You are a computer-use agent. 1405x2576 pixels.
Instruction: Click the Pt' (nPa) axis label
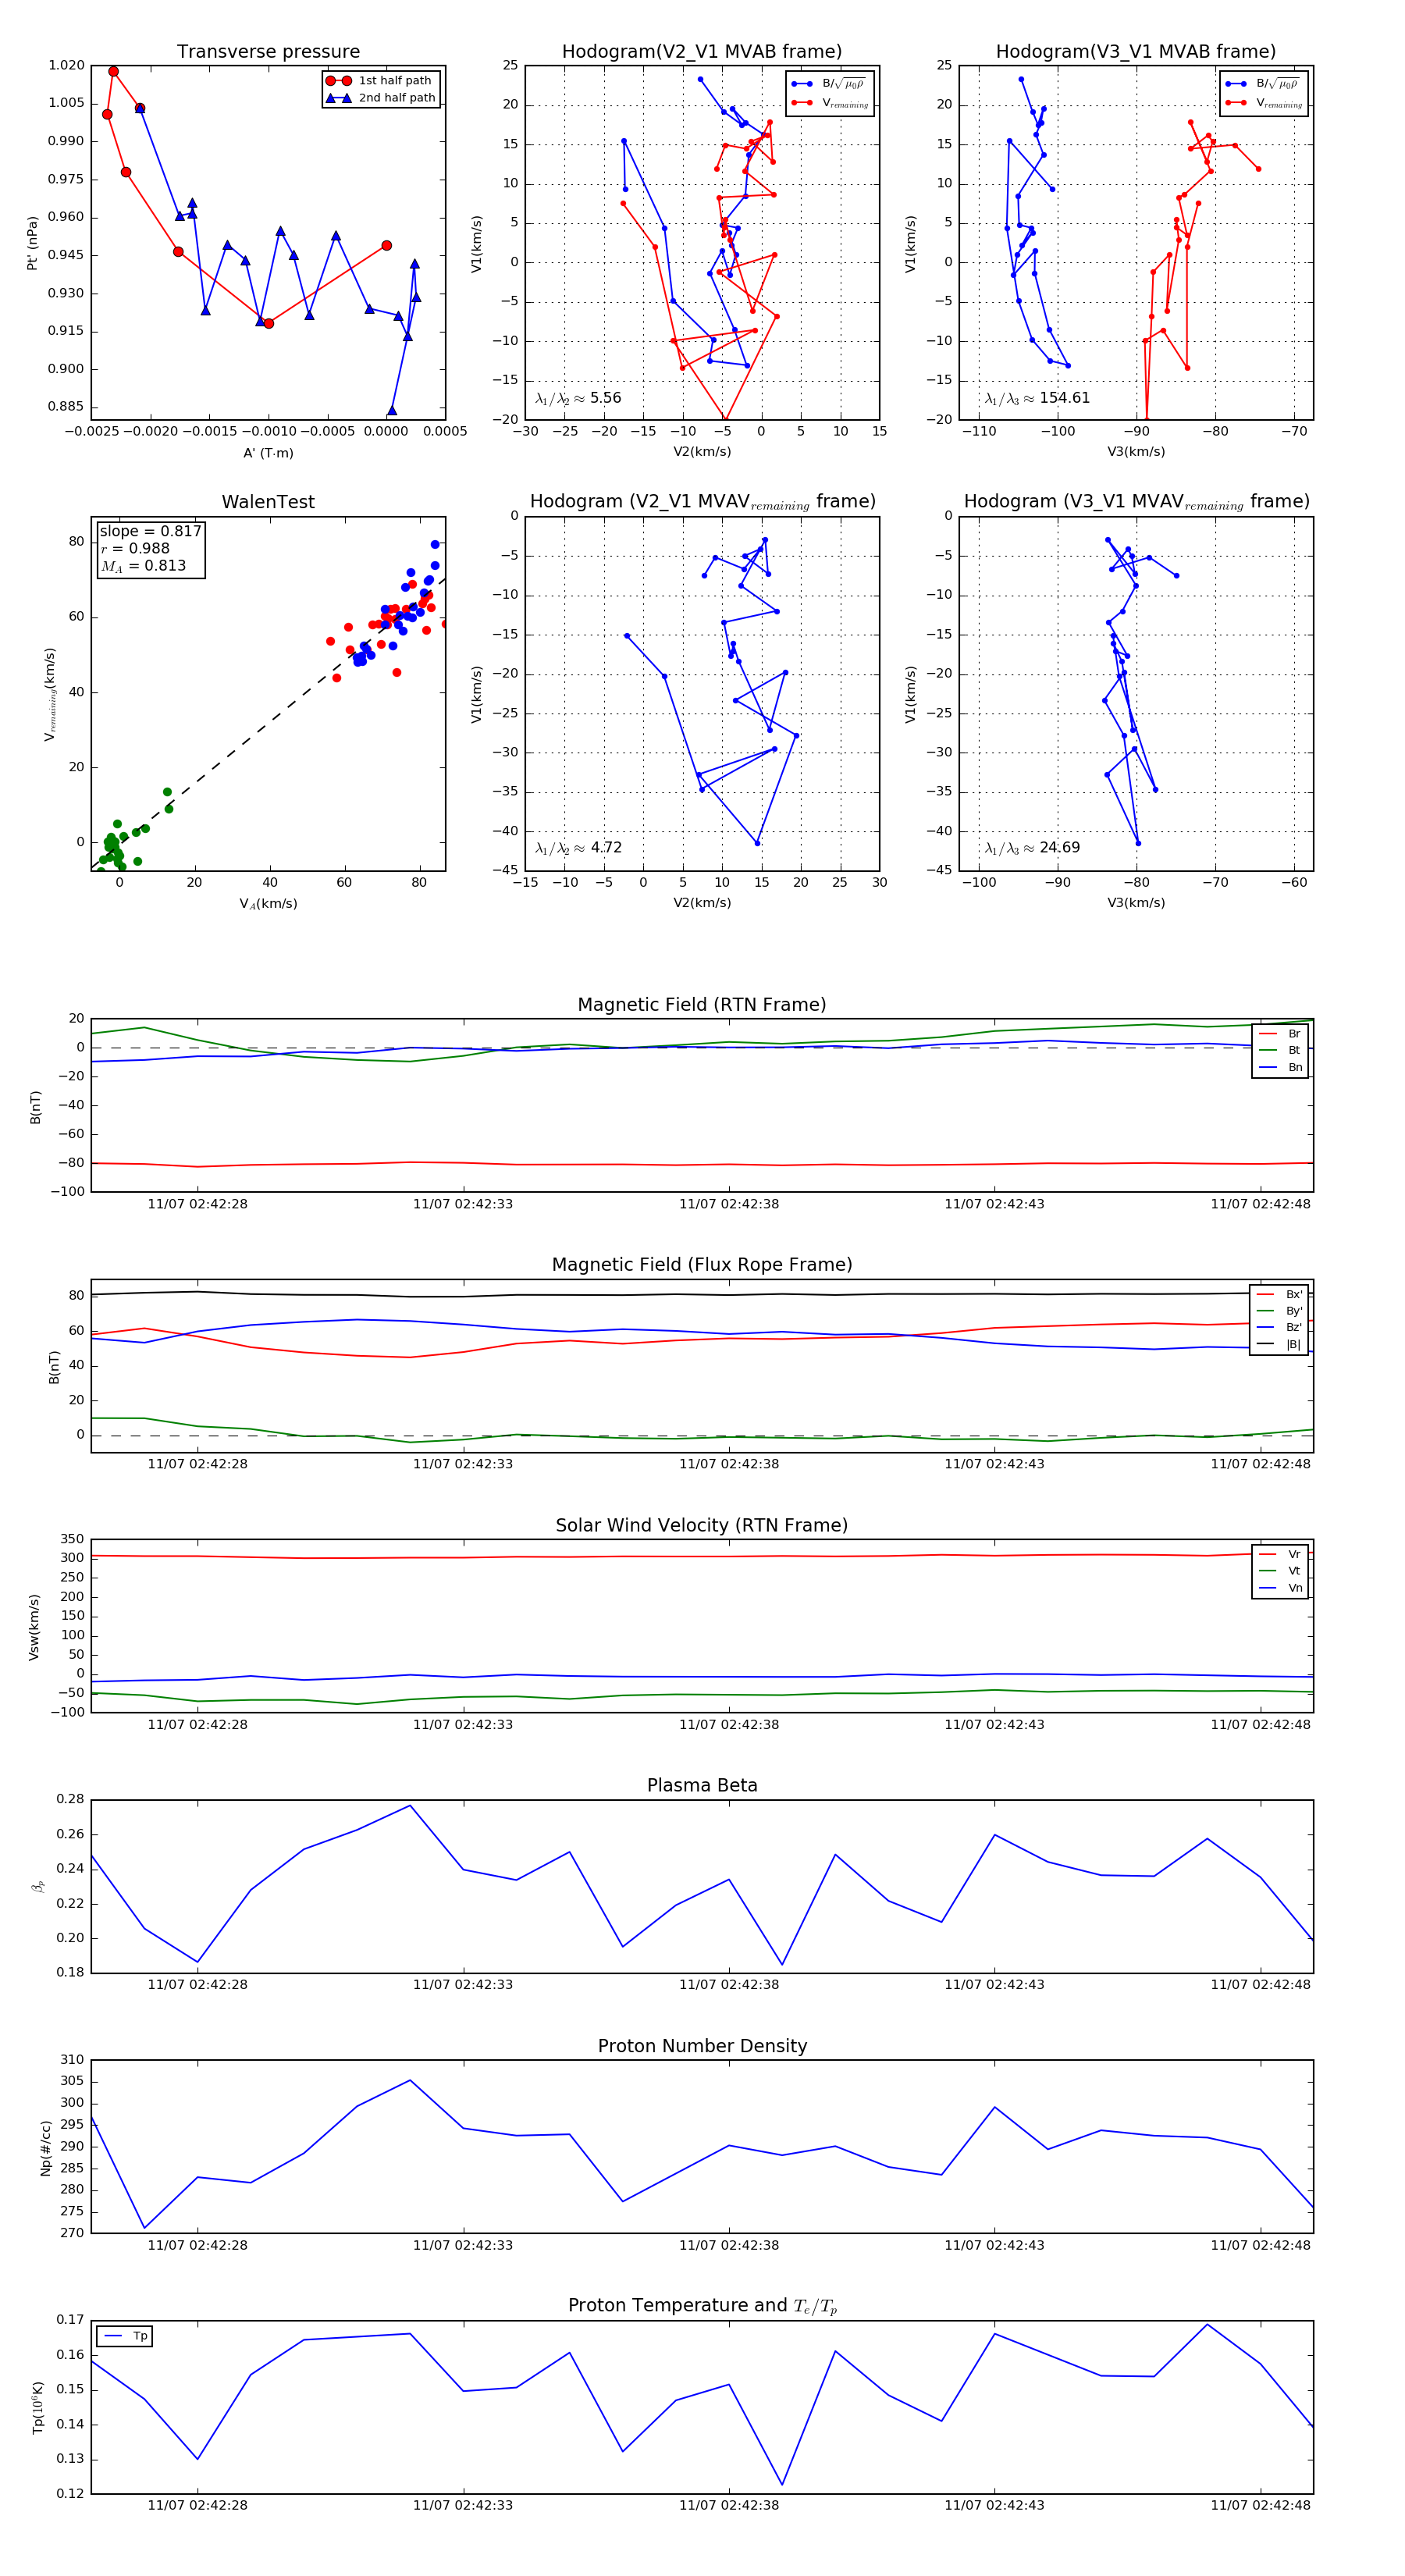point(32,243)
